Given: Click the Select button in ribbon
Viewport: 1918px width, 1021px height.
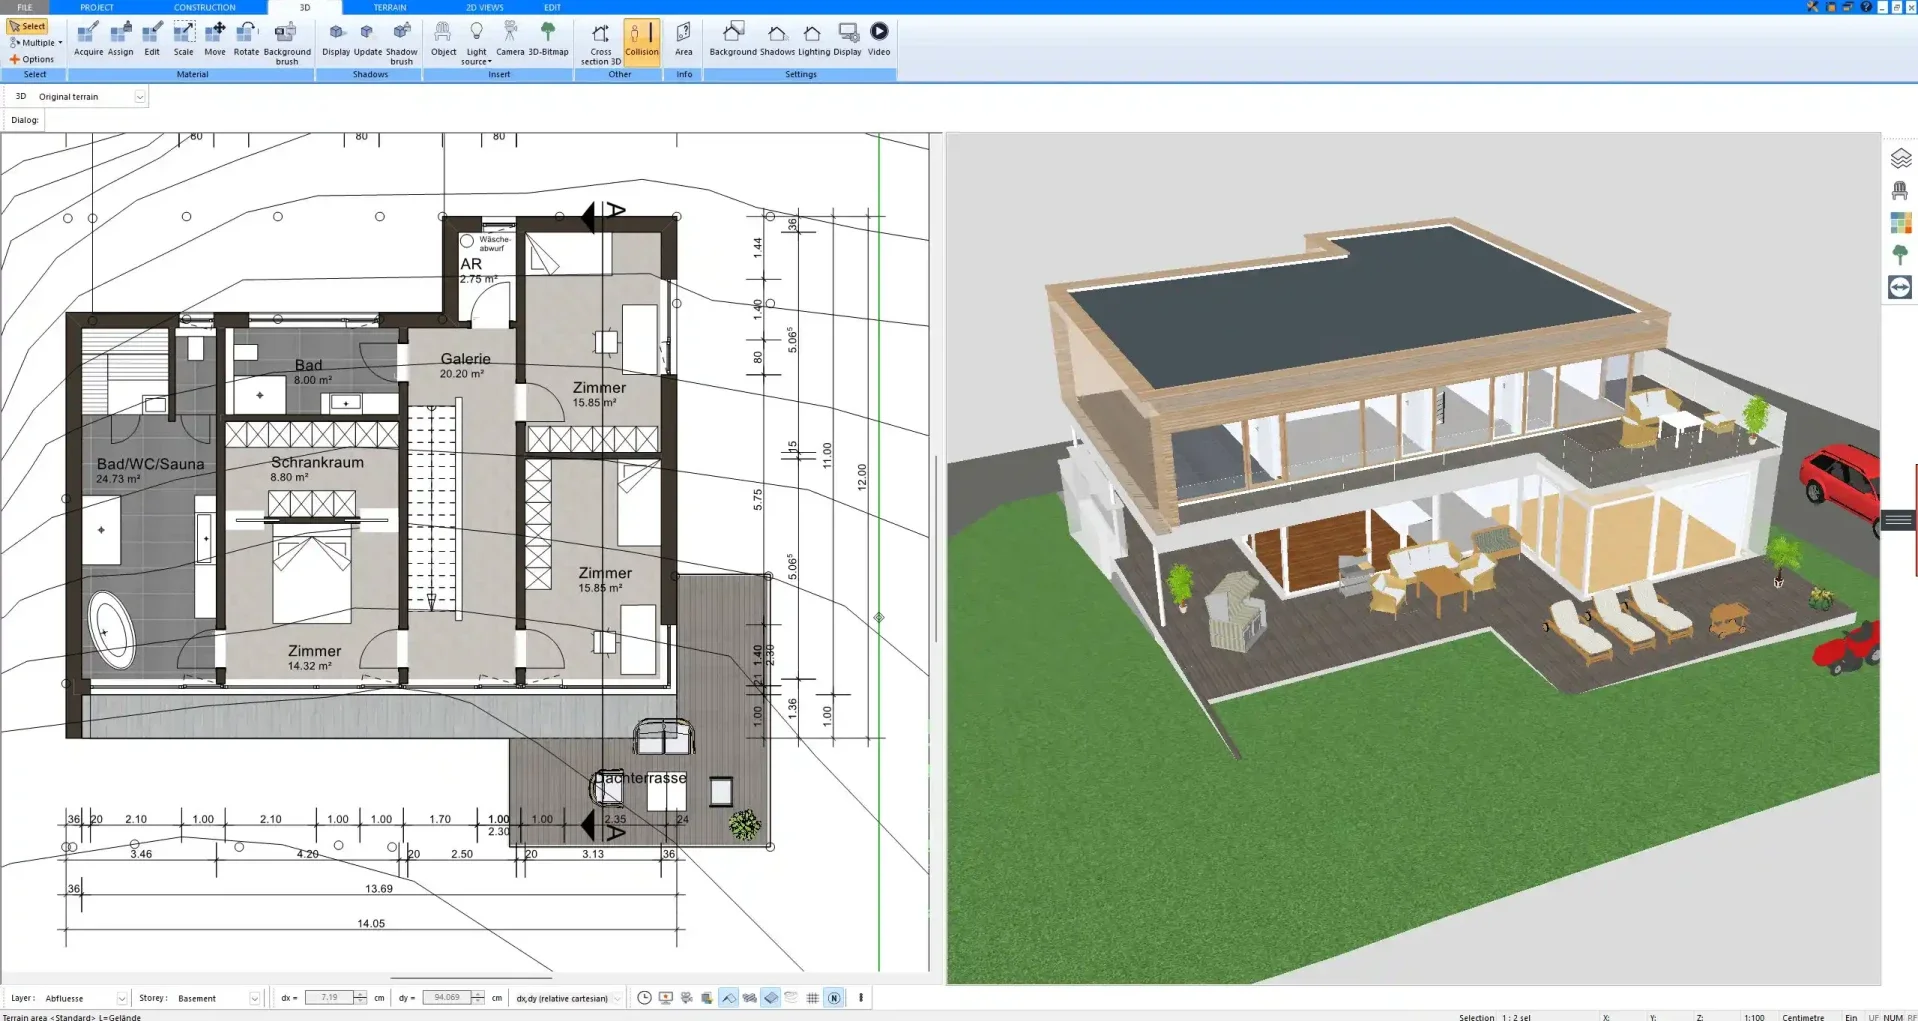Looking at the screenshot, I should [28, 27].
